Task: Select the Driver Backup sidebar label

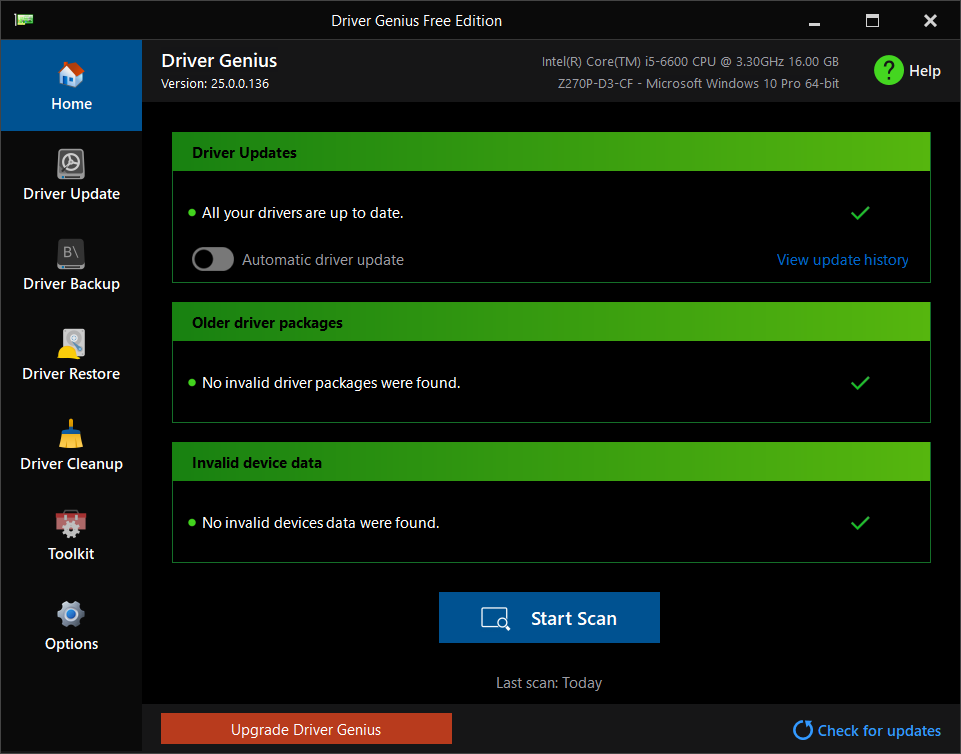Action: pos(71,284)
